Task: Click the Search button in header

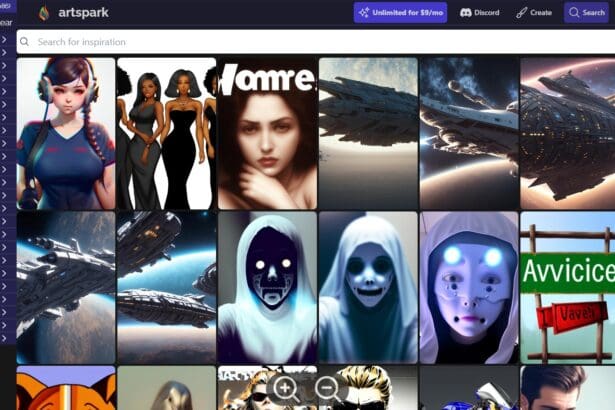Action: (586, 13)
